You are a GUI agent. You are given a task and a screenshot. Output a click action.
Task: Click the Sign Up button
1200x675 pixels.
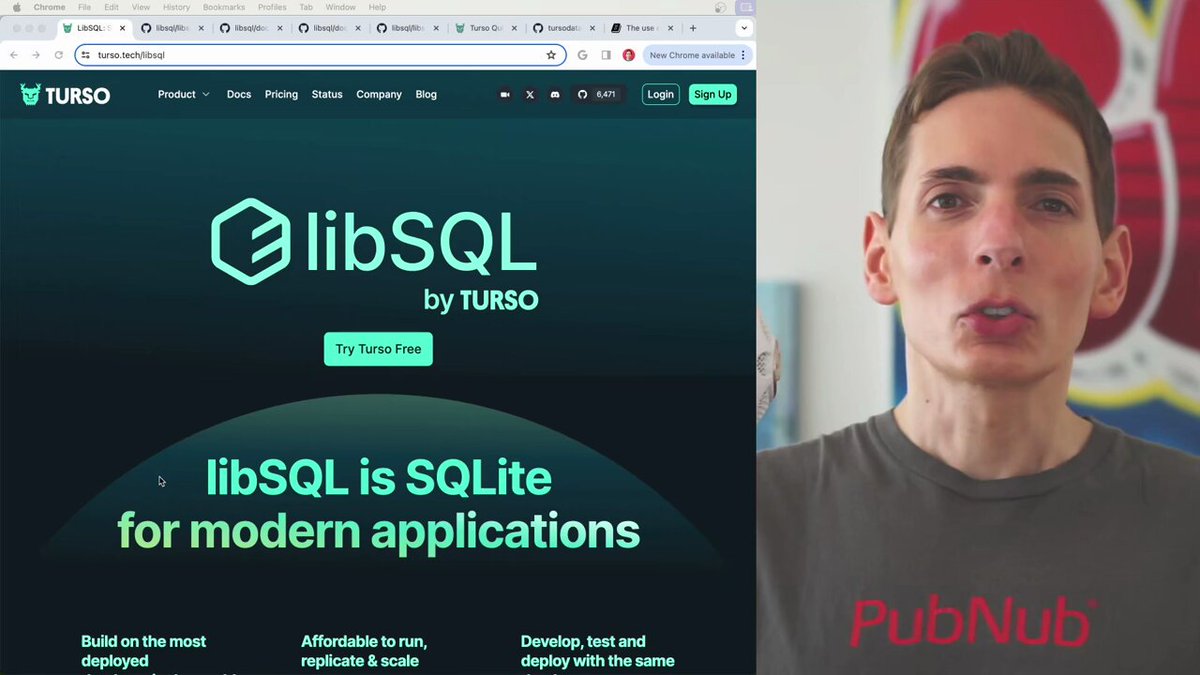pyautogui.click(x=713, y=95)
